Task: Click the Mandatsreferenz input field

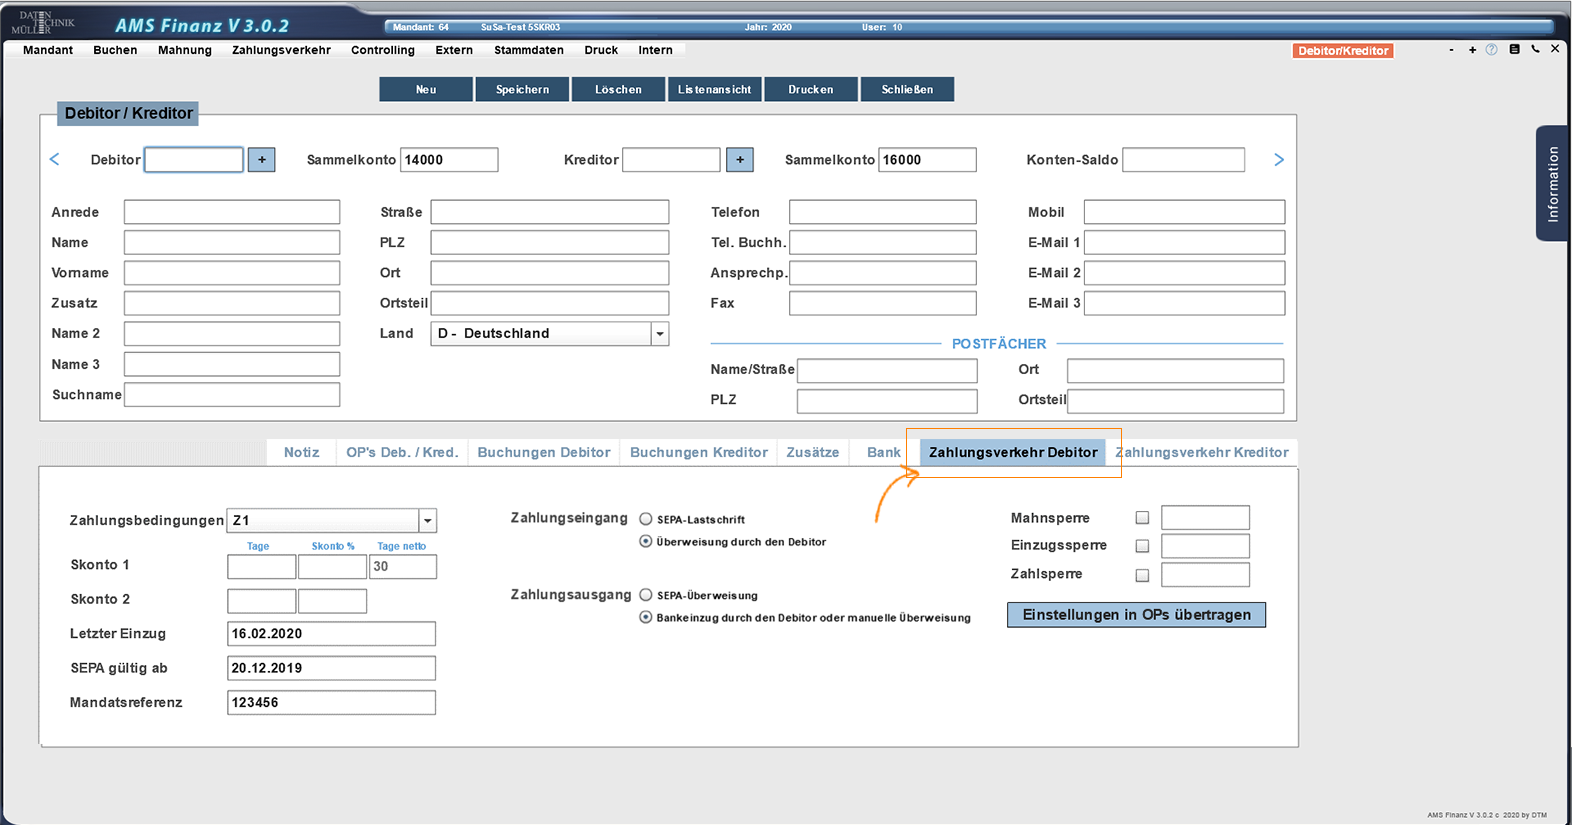Action: point(331,703)
